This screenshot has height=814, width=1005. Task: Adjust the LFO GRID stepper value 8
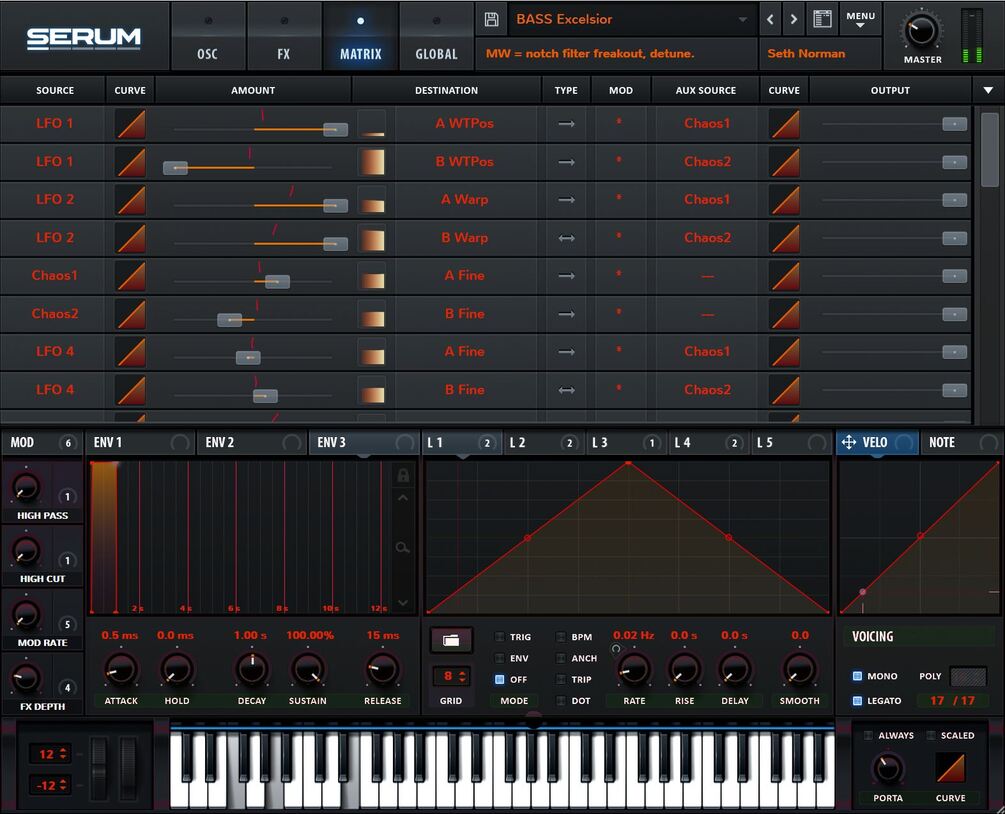[x=452, y=676]
